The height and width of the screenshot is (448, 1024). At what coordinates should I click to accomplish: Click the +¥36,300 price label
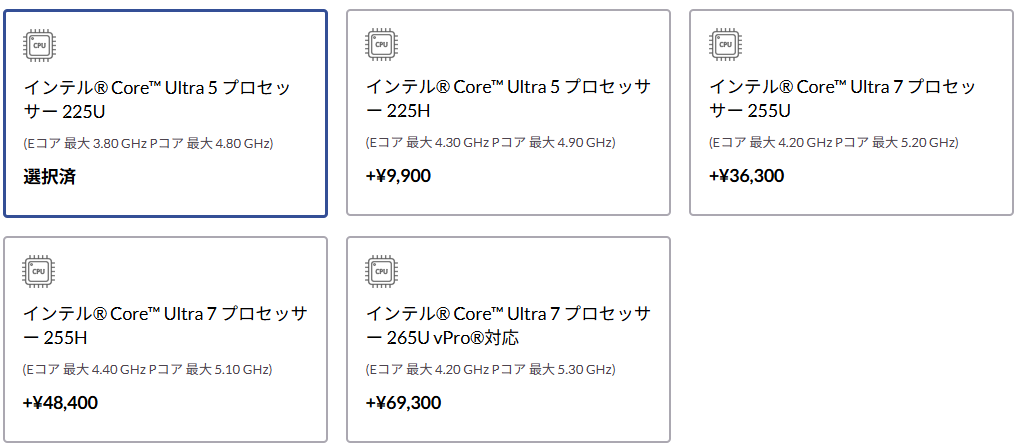[746, 176]
